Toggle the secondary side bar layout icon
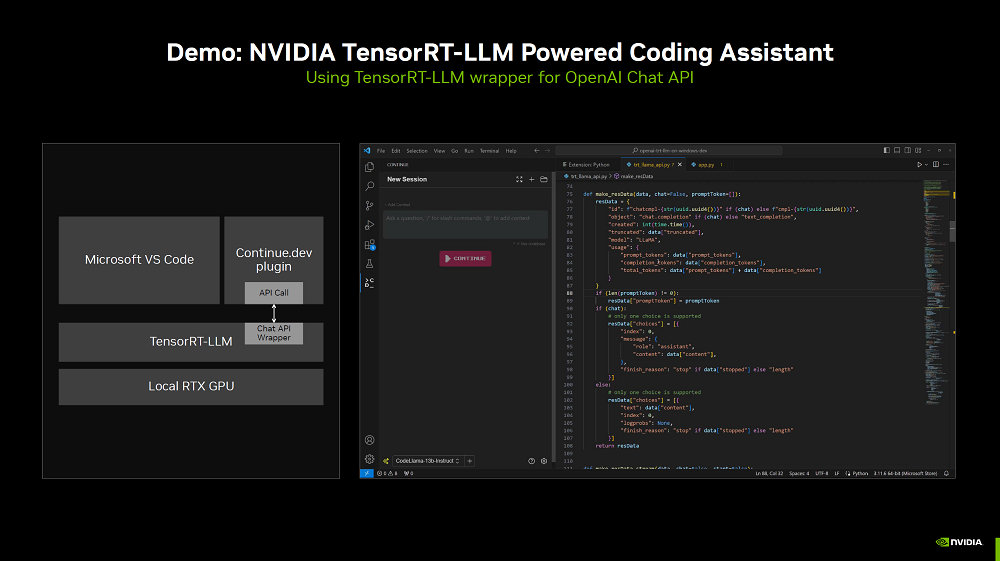This screenshot has width=1000, height=561. click(x=908, y=150)
